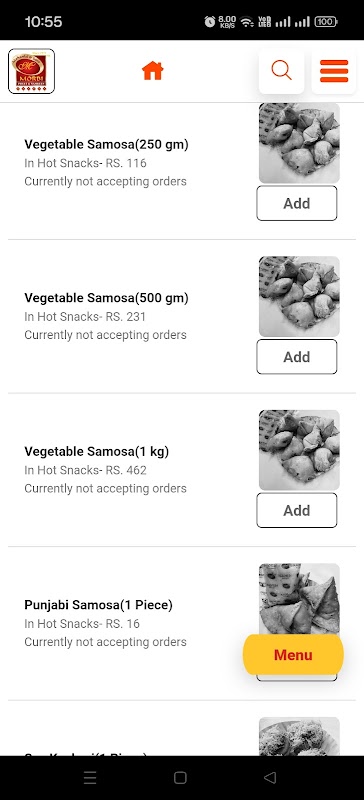The image size is (364, 800).
Task: Open the yellow floating Menu button
Action: tap(293, 655)
